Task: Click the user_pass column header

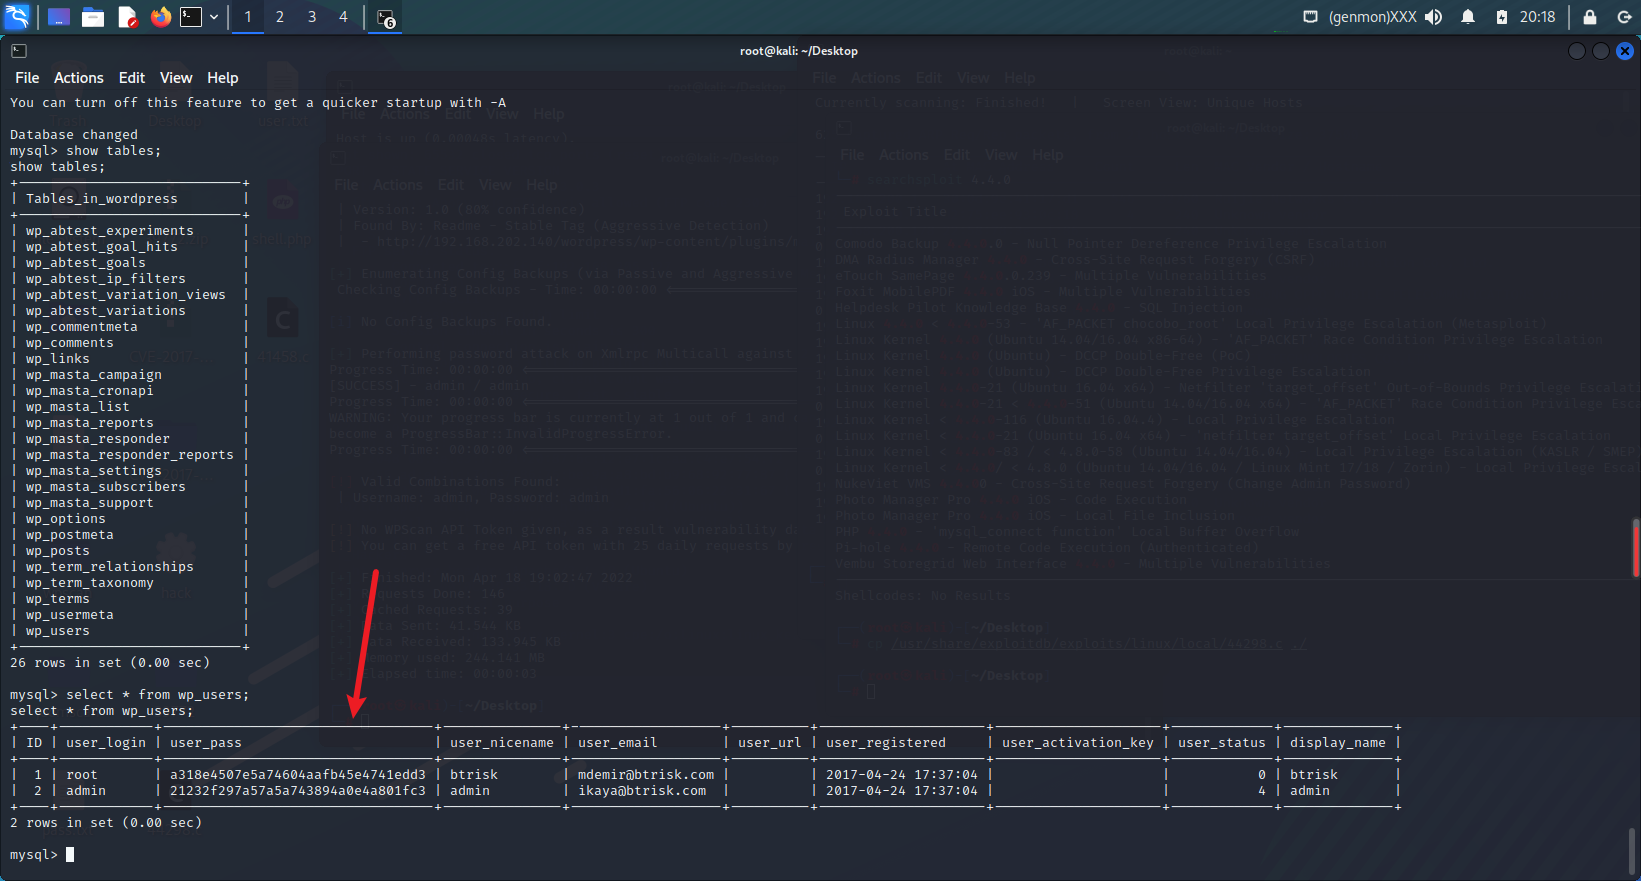Action: pyautogui.click(x=206, y=743)
